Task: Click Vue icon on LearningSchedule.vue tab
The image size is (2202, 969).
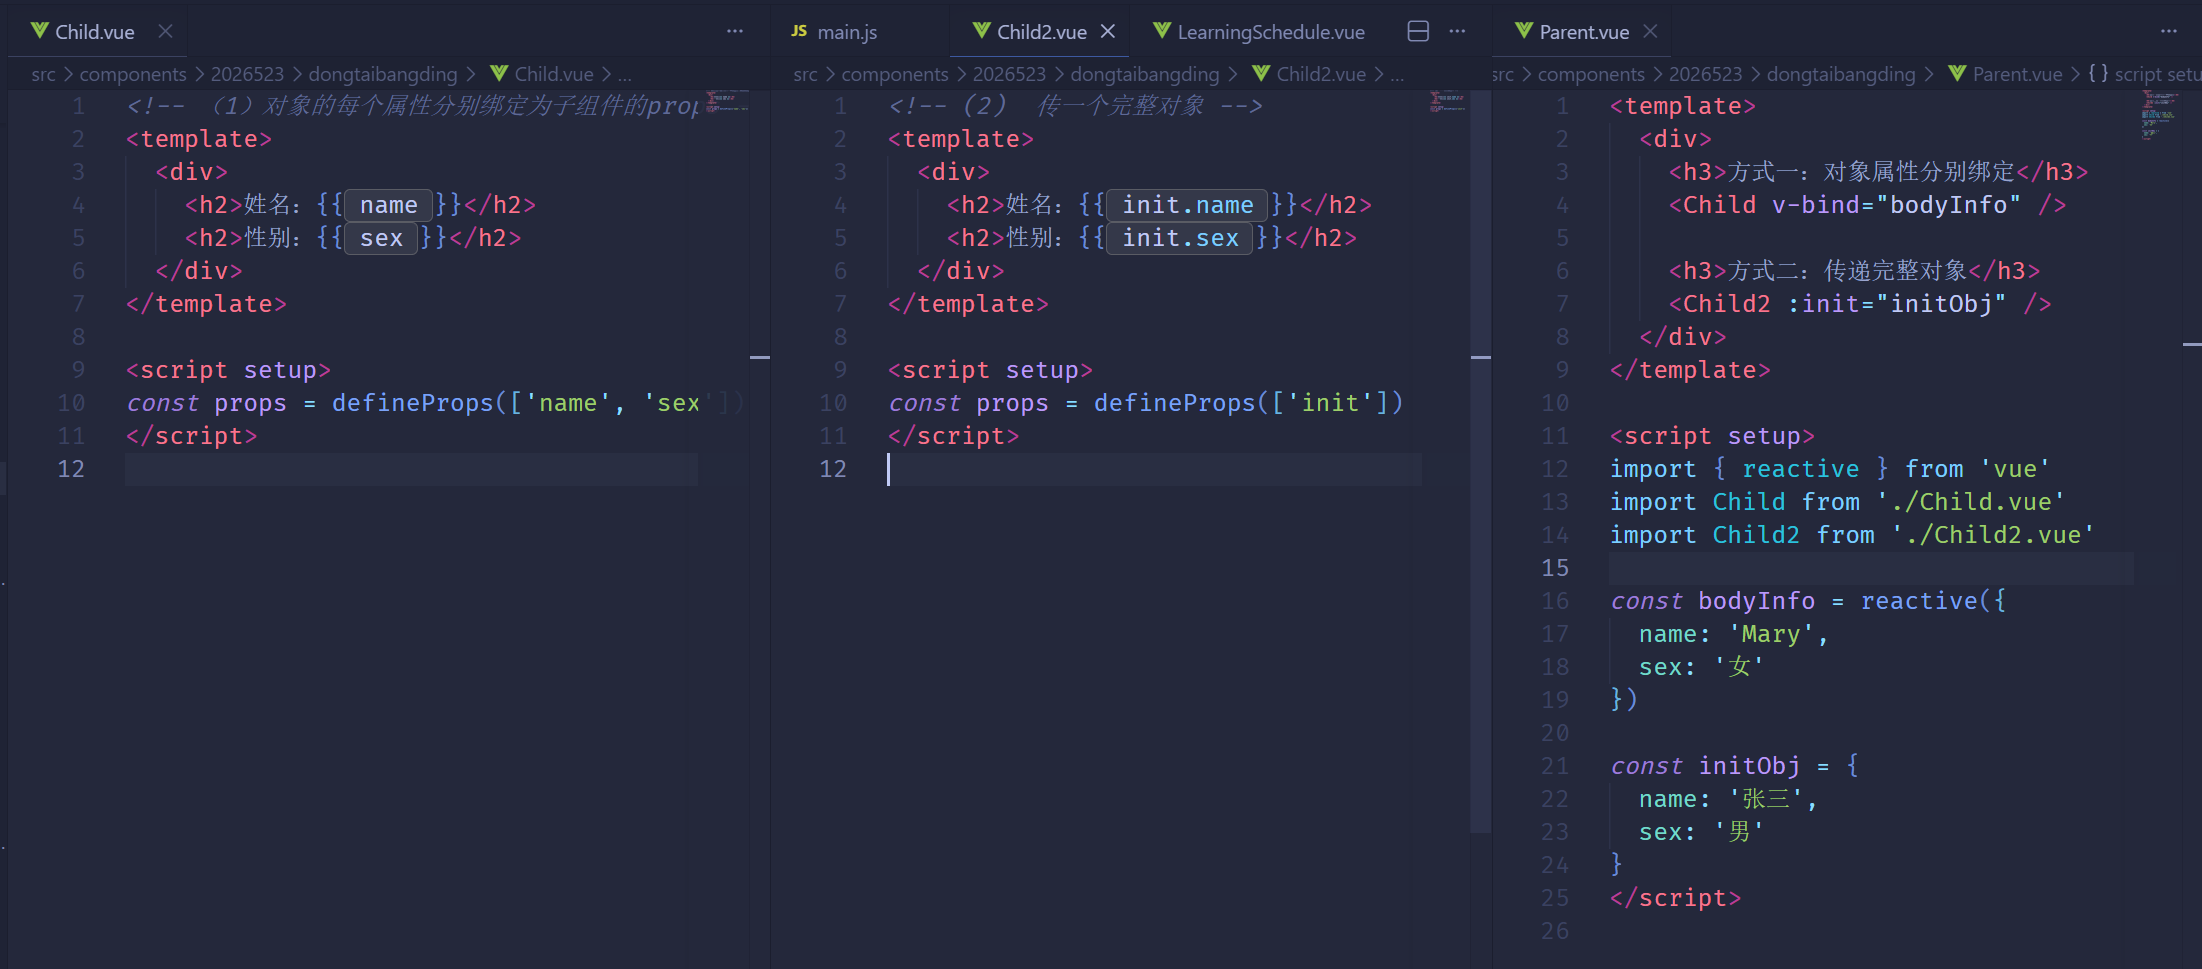Action: pyautogui.click(x=1162, y=31)
